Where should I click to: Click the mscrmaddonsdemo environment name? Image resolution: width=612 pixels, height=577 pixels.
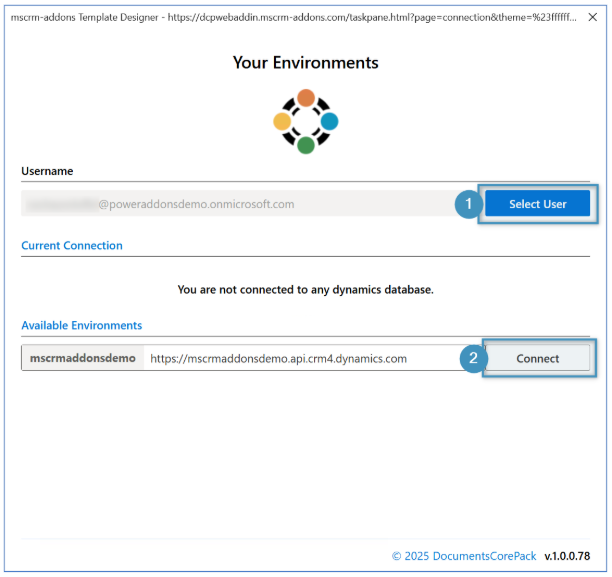[83, 358]
